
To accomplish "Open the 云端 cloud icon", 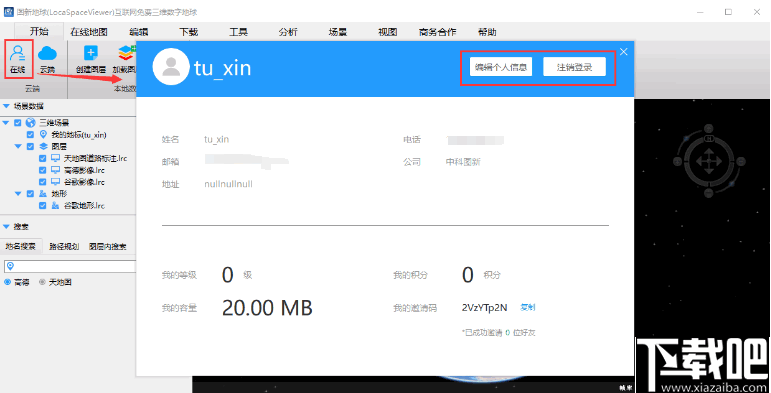I will pos(47,53).
